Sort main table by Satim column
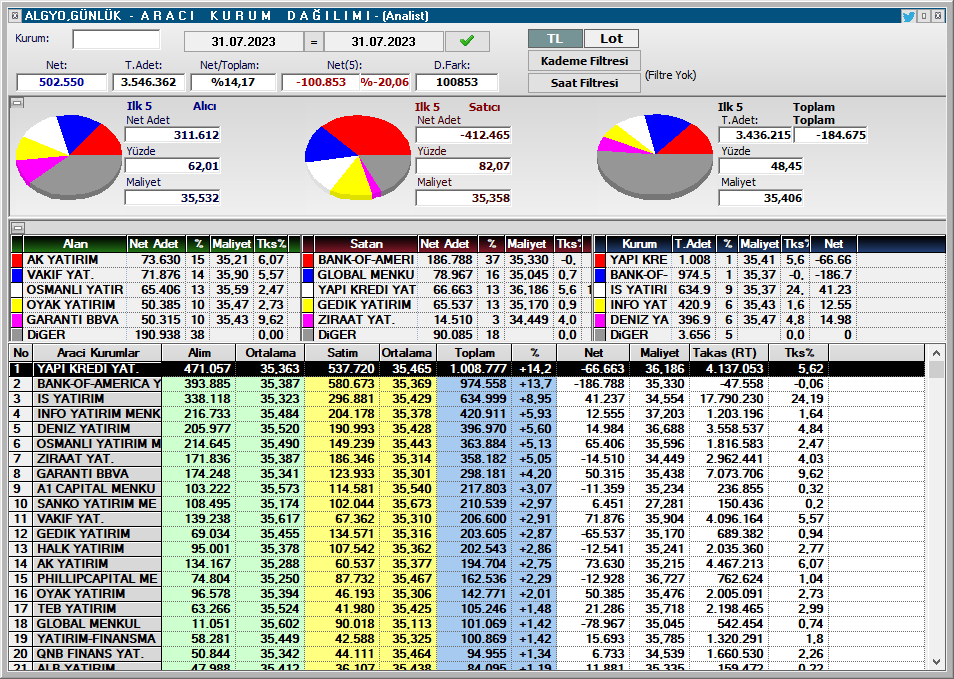 [x=342, y=353]
